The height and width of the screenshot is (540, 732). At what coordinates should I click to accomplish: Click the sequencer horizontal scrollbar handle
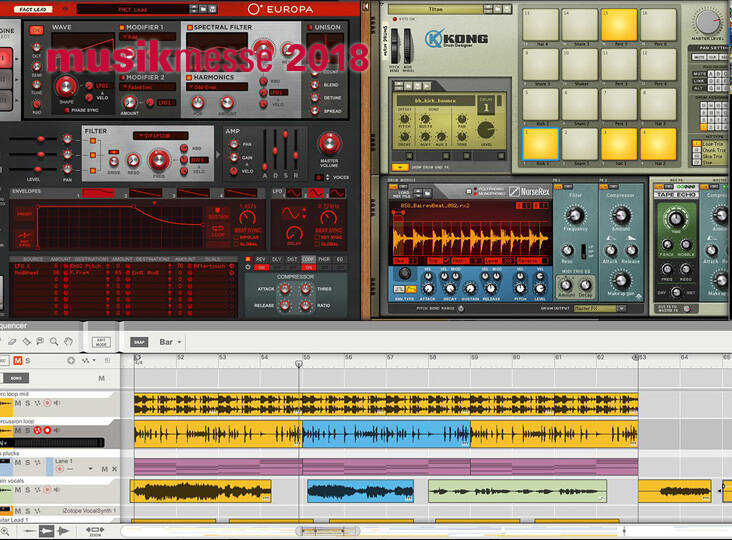tap(328, 531)
